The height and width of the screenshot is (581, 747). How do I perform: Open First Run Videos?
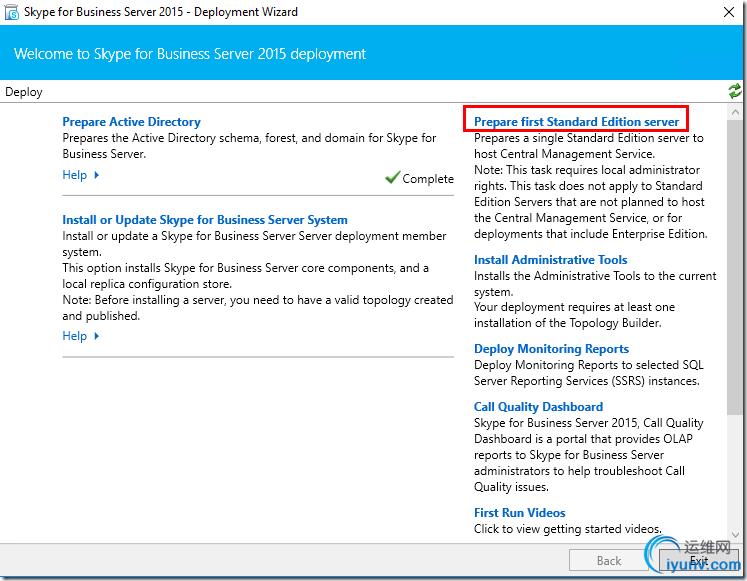pos(519,513)
